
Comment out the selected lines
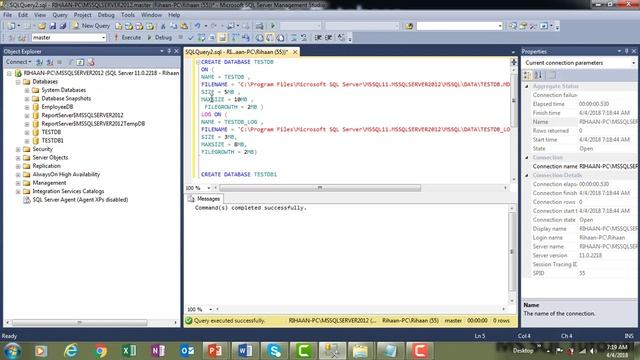[293, 38]
